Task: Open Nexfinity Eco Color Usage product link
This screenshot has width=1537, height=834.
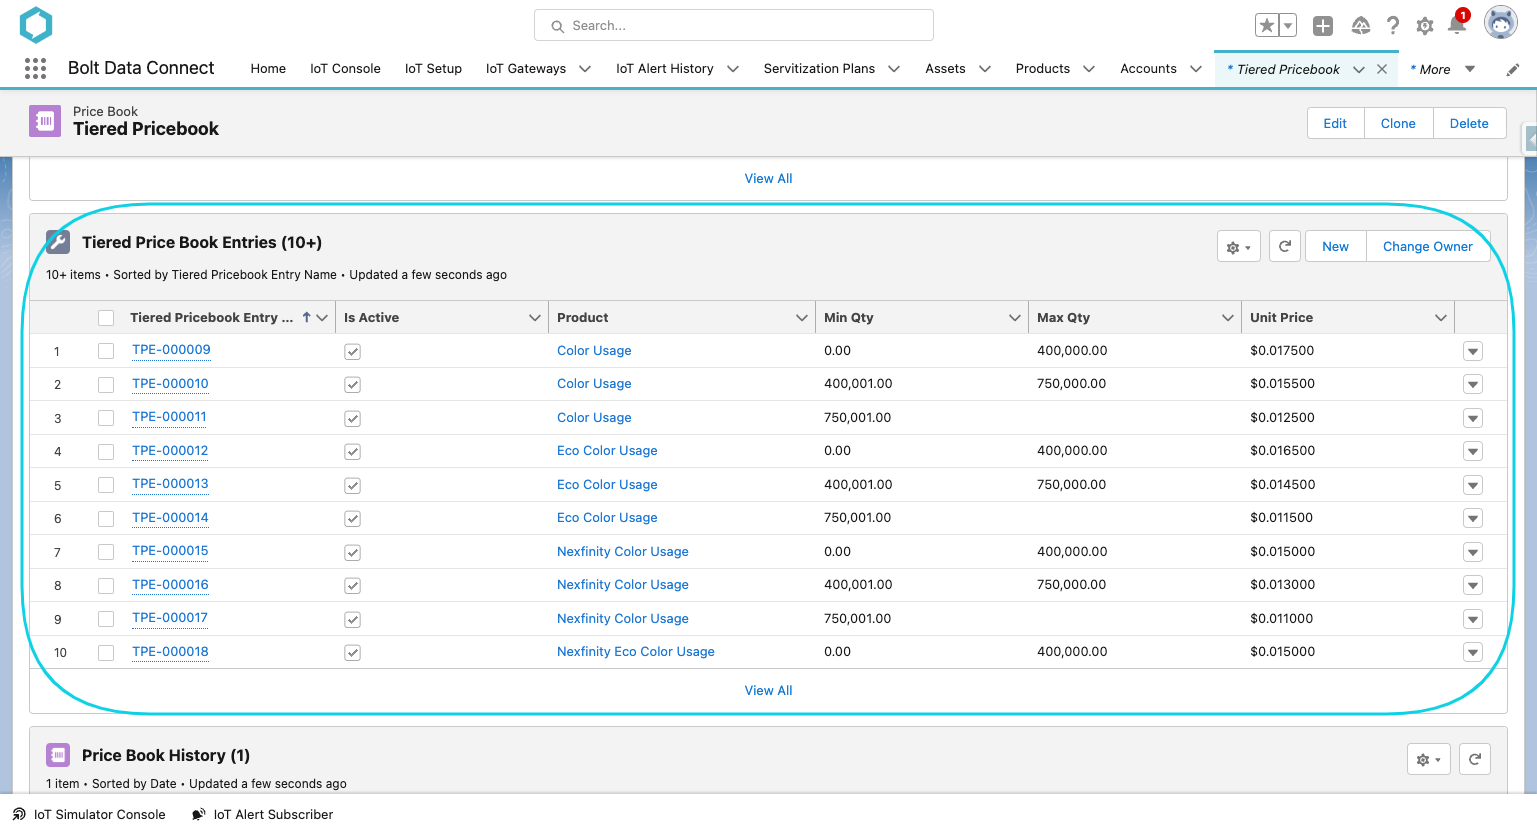Action: 636,652
